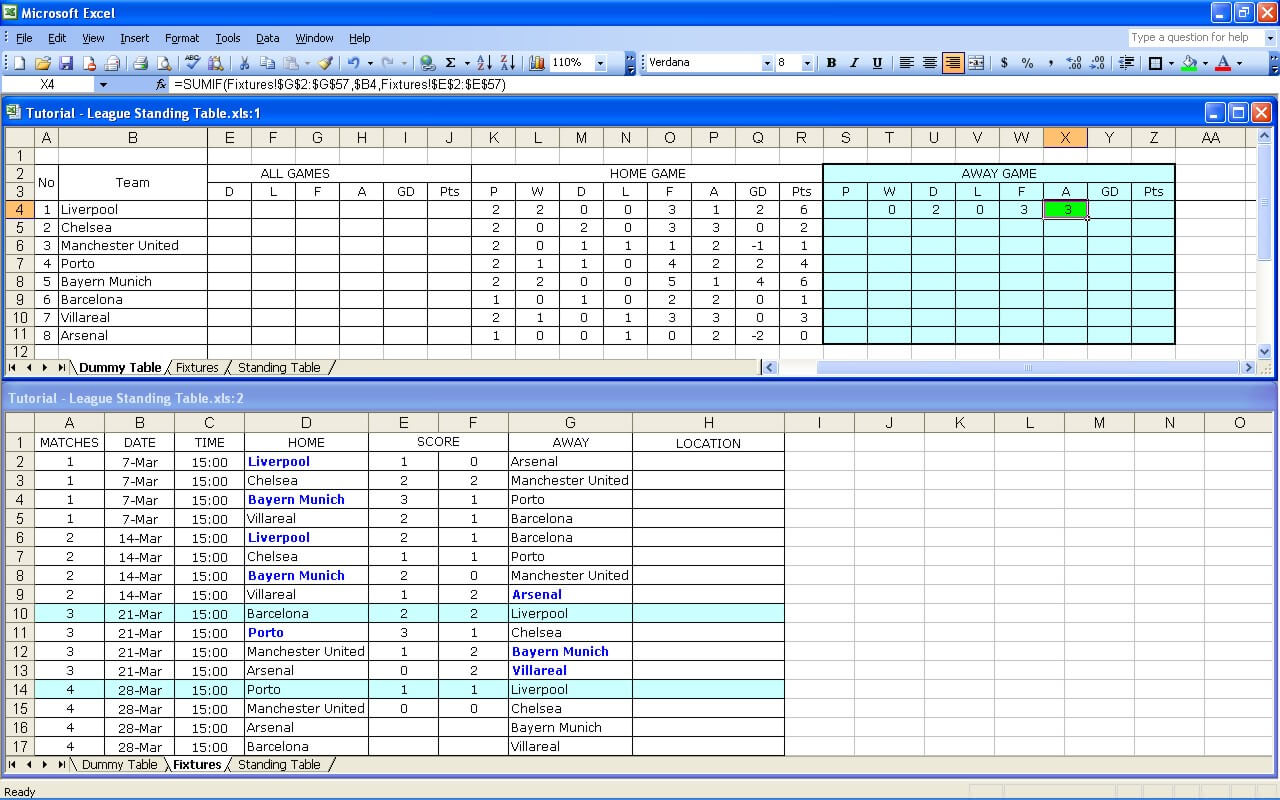
Task: Switch to Dummy Table tab in bottom window
Action: pos(119,765)
